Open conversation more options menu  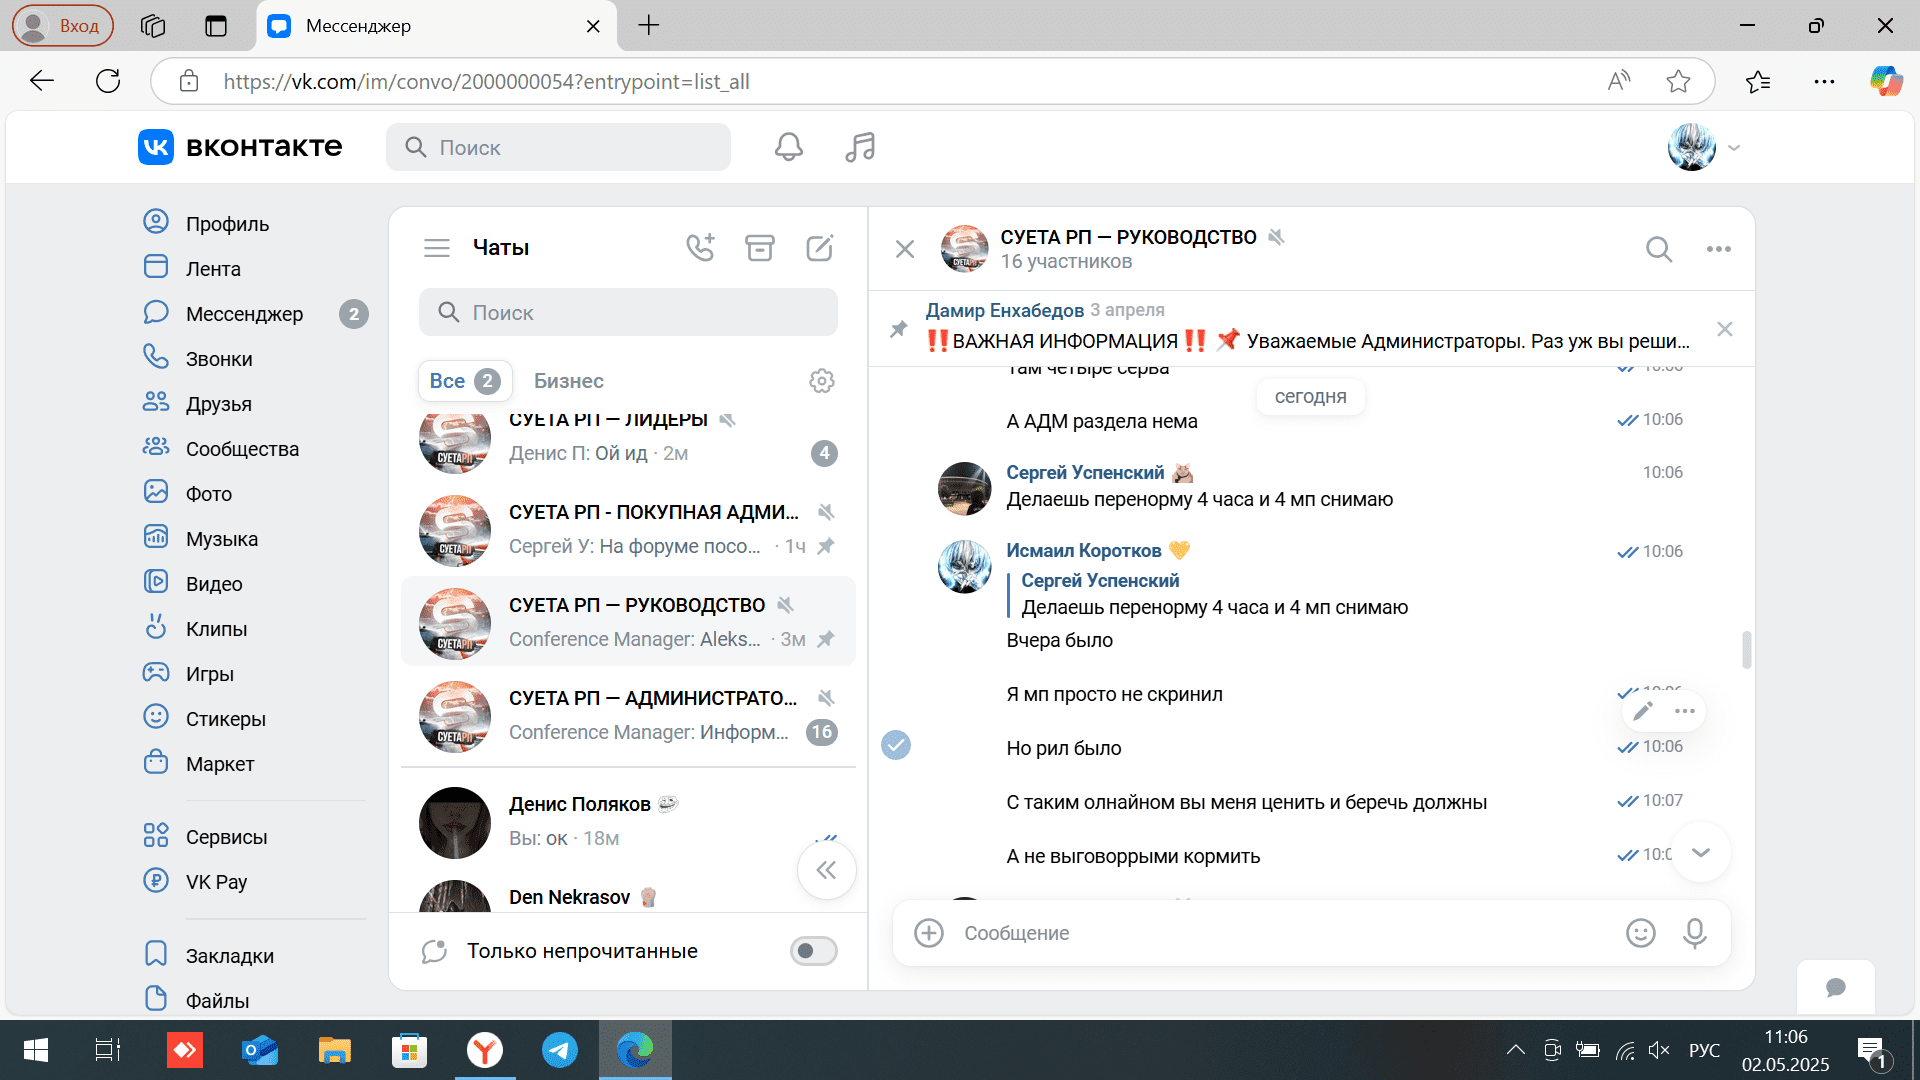(x=1719, y=249)
